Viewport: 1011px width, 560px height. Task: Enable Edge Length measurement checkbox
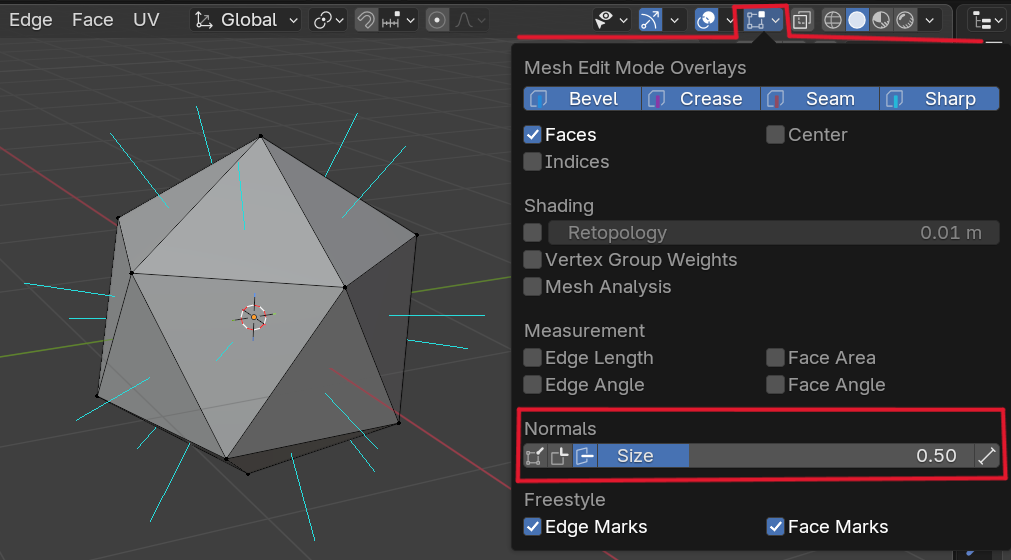(533, 358)
